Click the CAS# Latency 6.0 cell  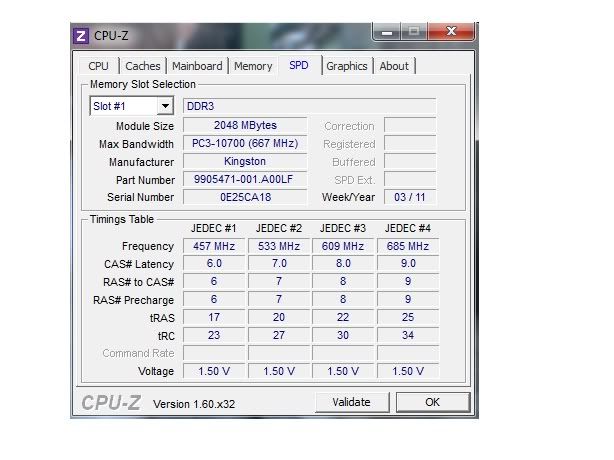click(214, 263)
